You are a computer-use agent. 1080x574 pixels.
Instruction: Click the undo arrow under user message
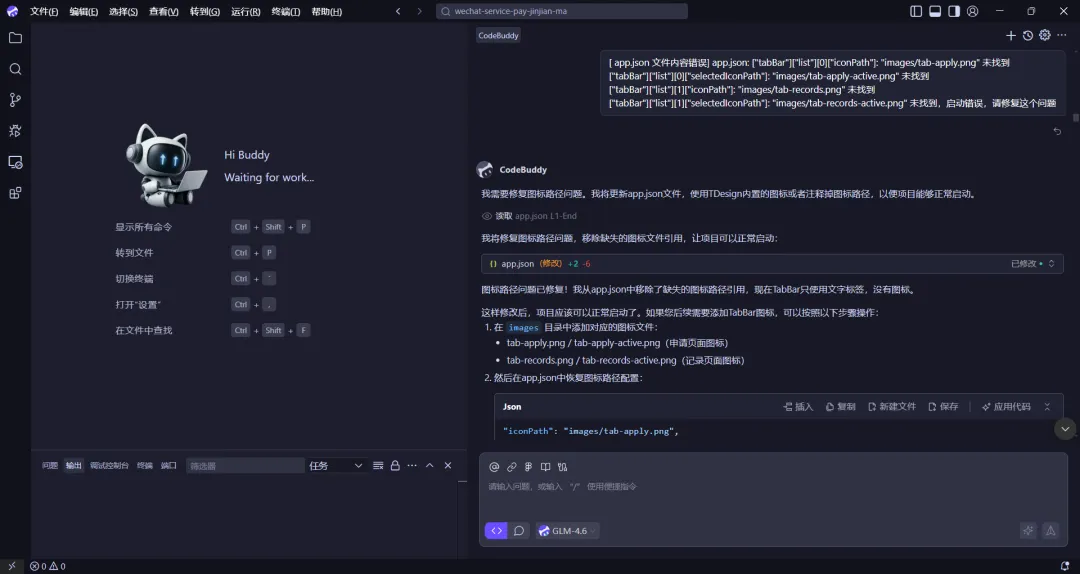1057,131
